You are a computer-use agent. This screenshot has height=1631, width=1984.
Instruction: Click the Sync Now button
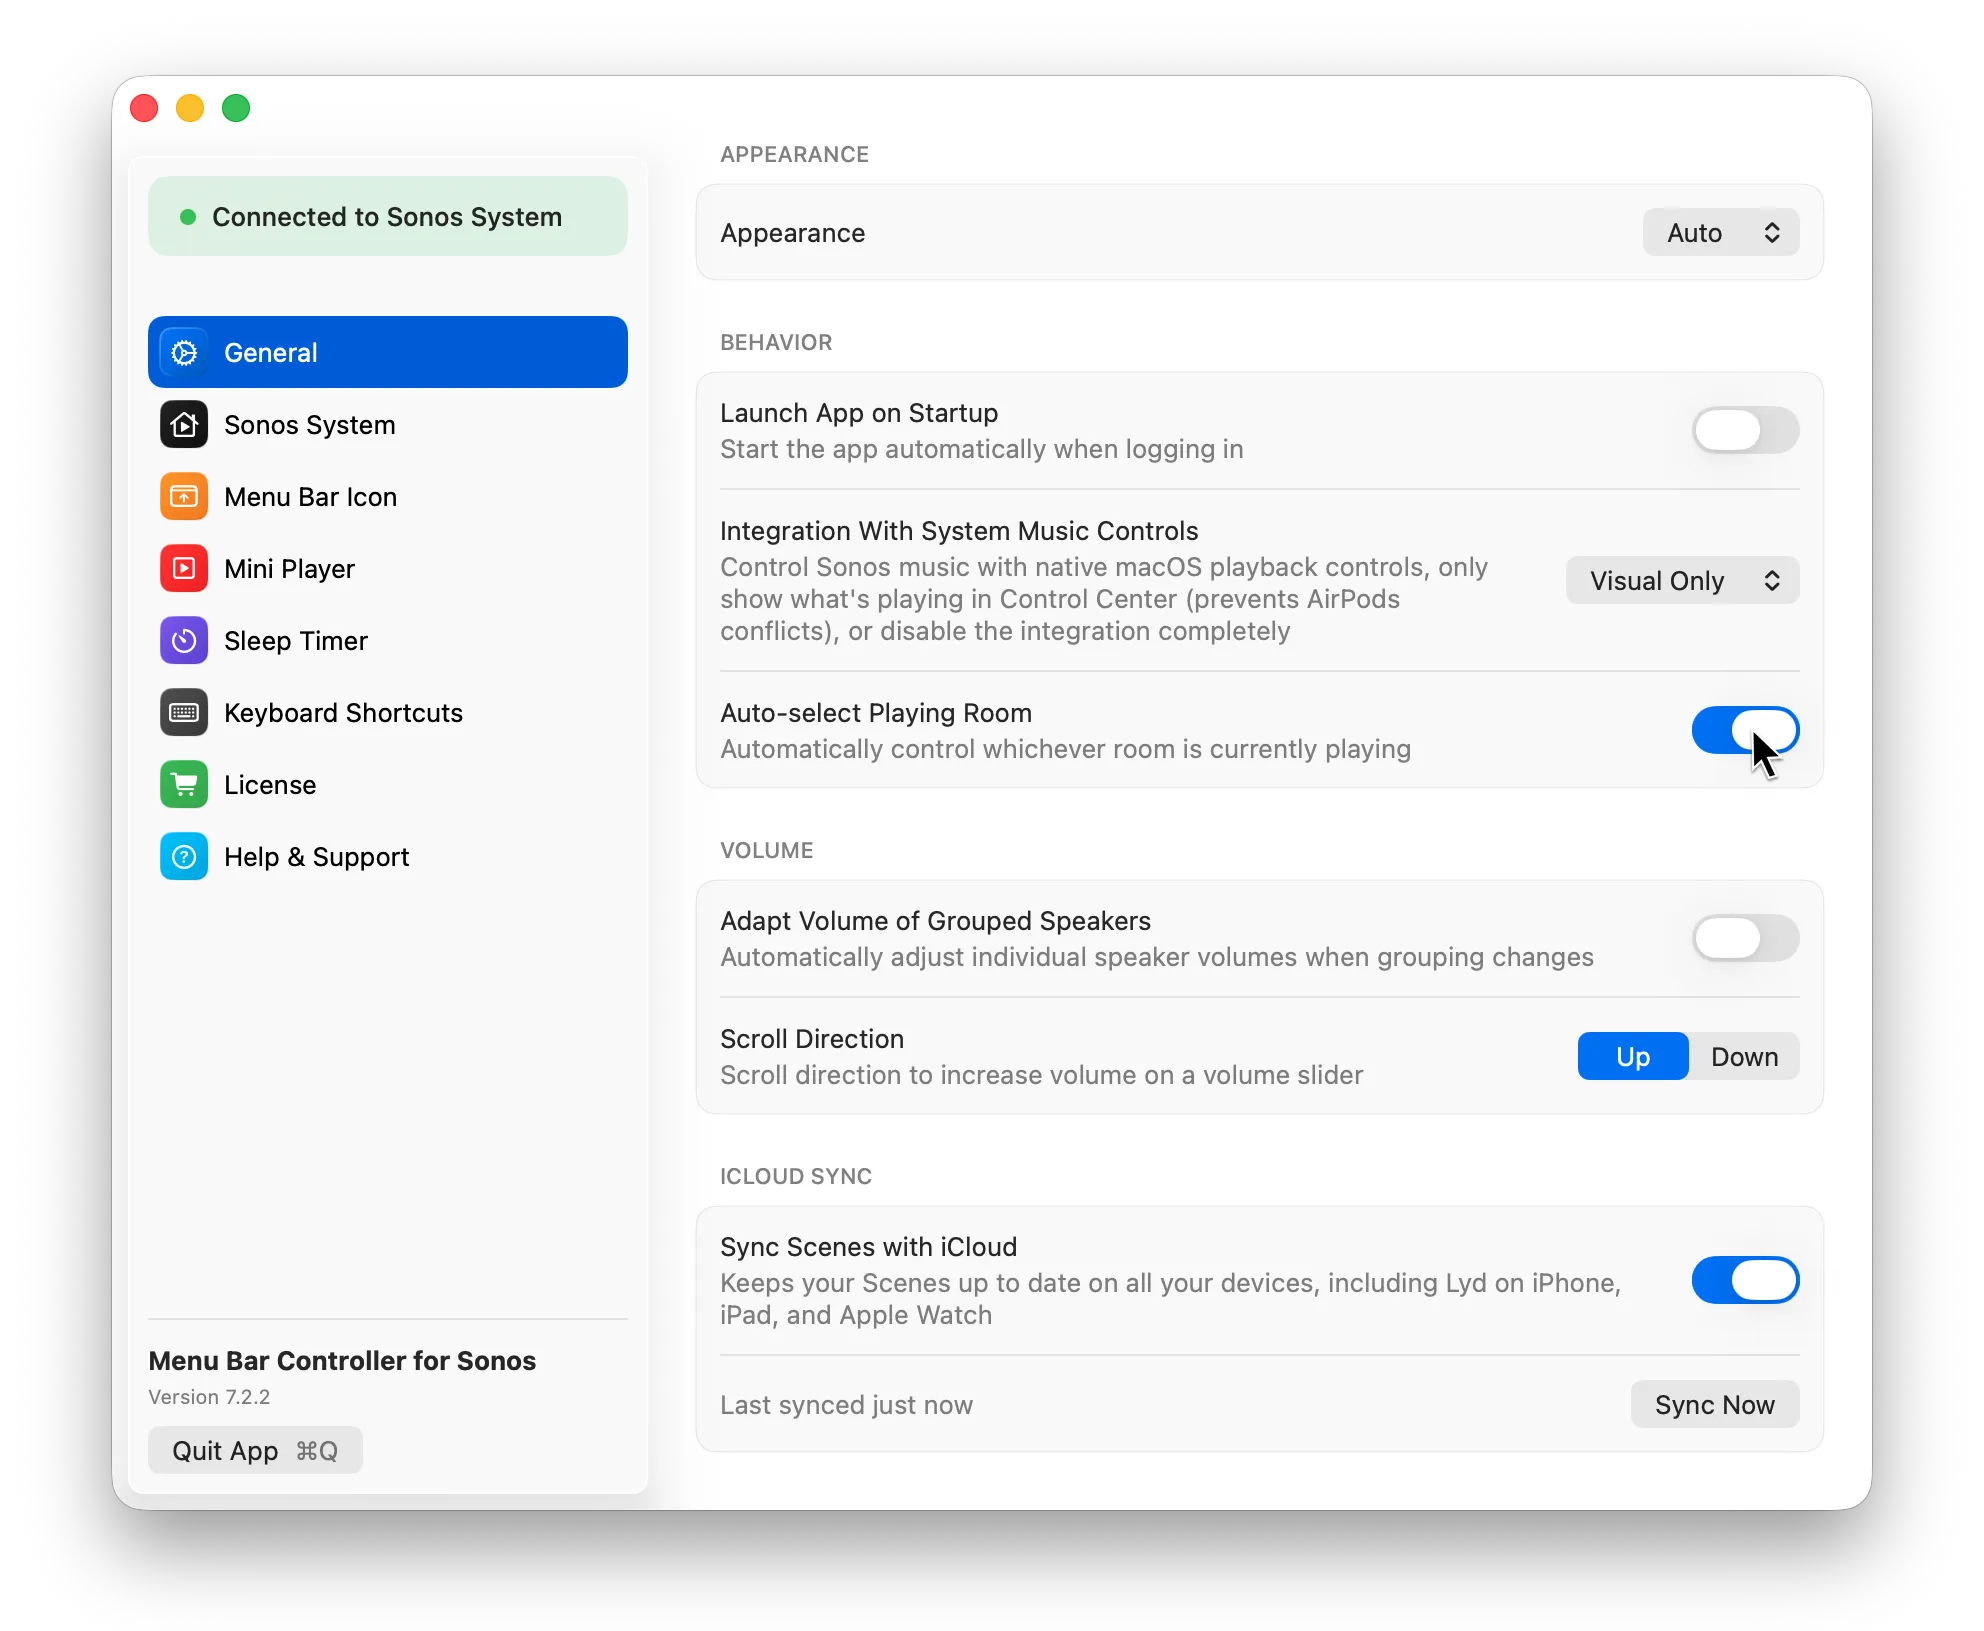(x=1715, y=1404)
